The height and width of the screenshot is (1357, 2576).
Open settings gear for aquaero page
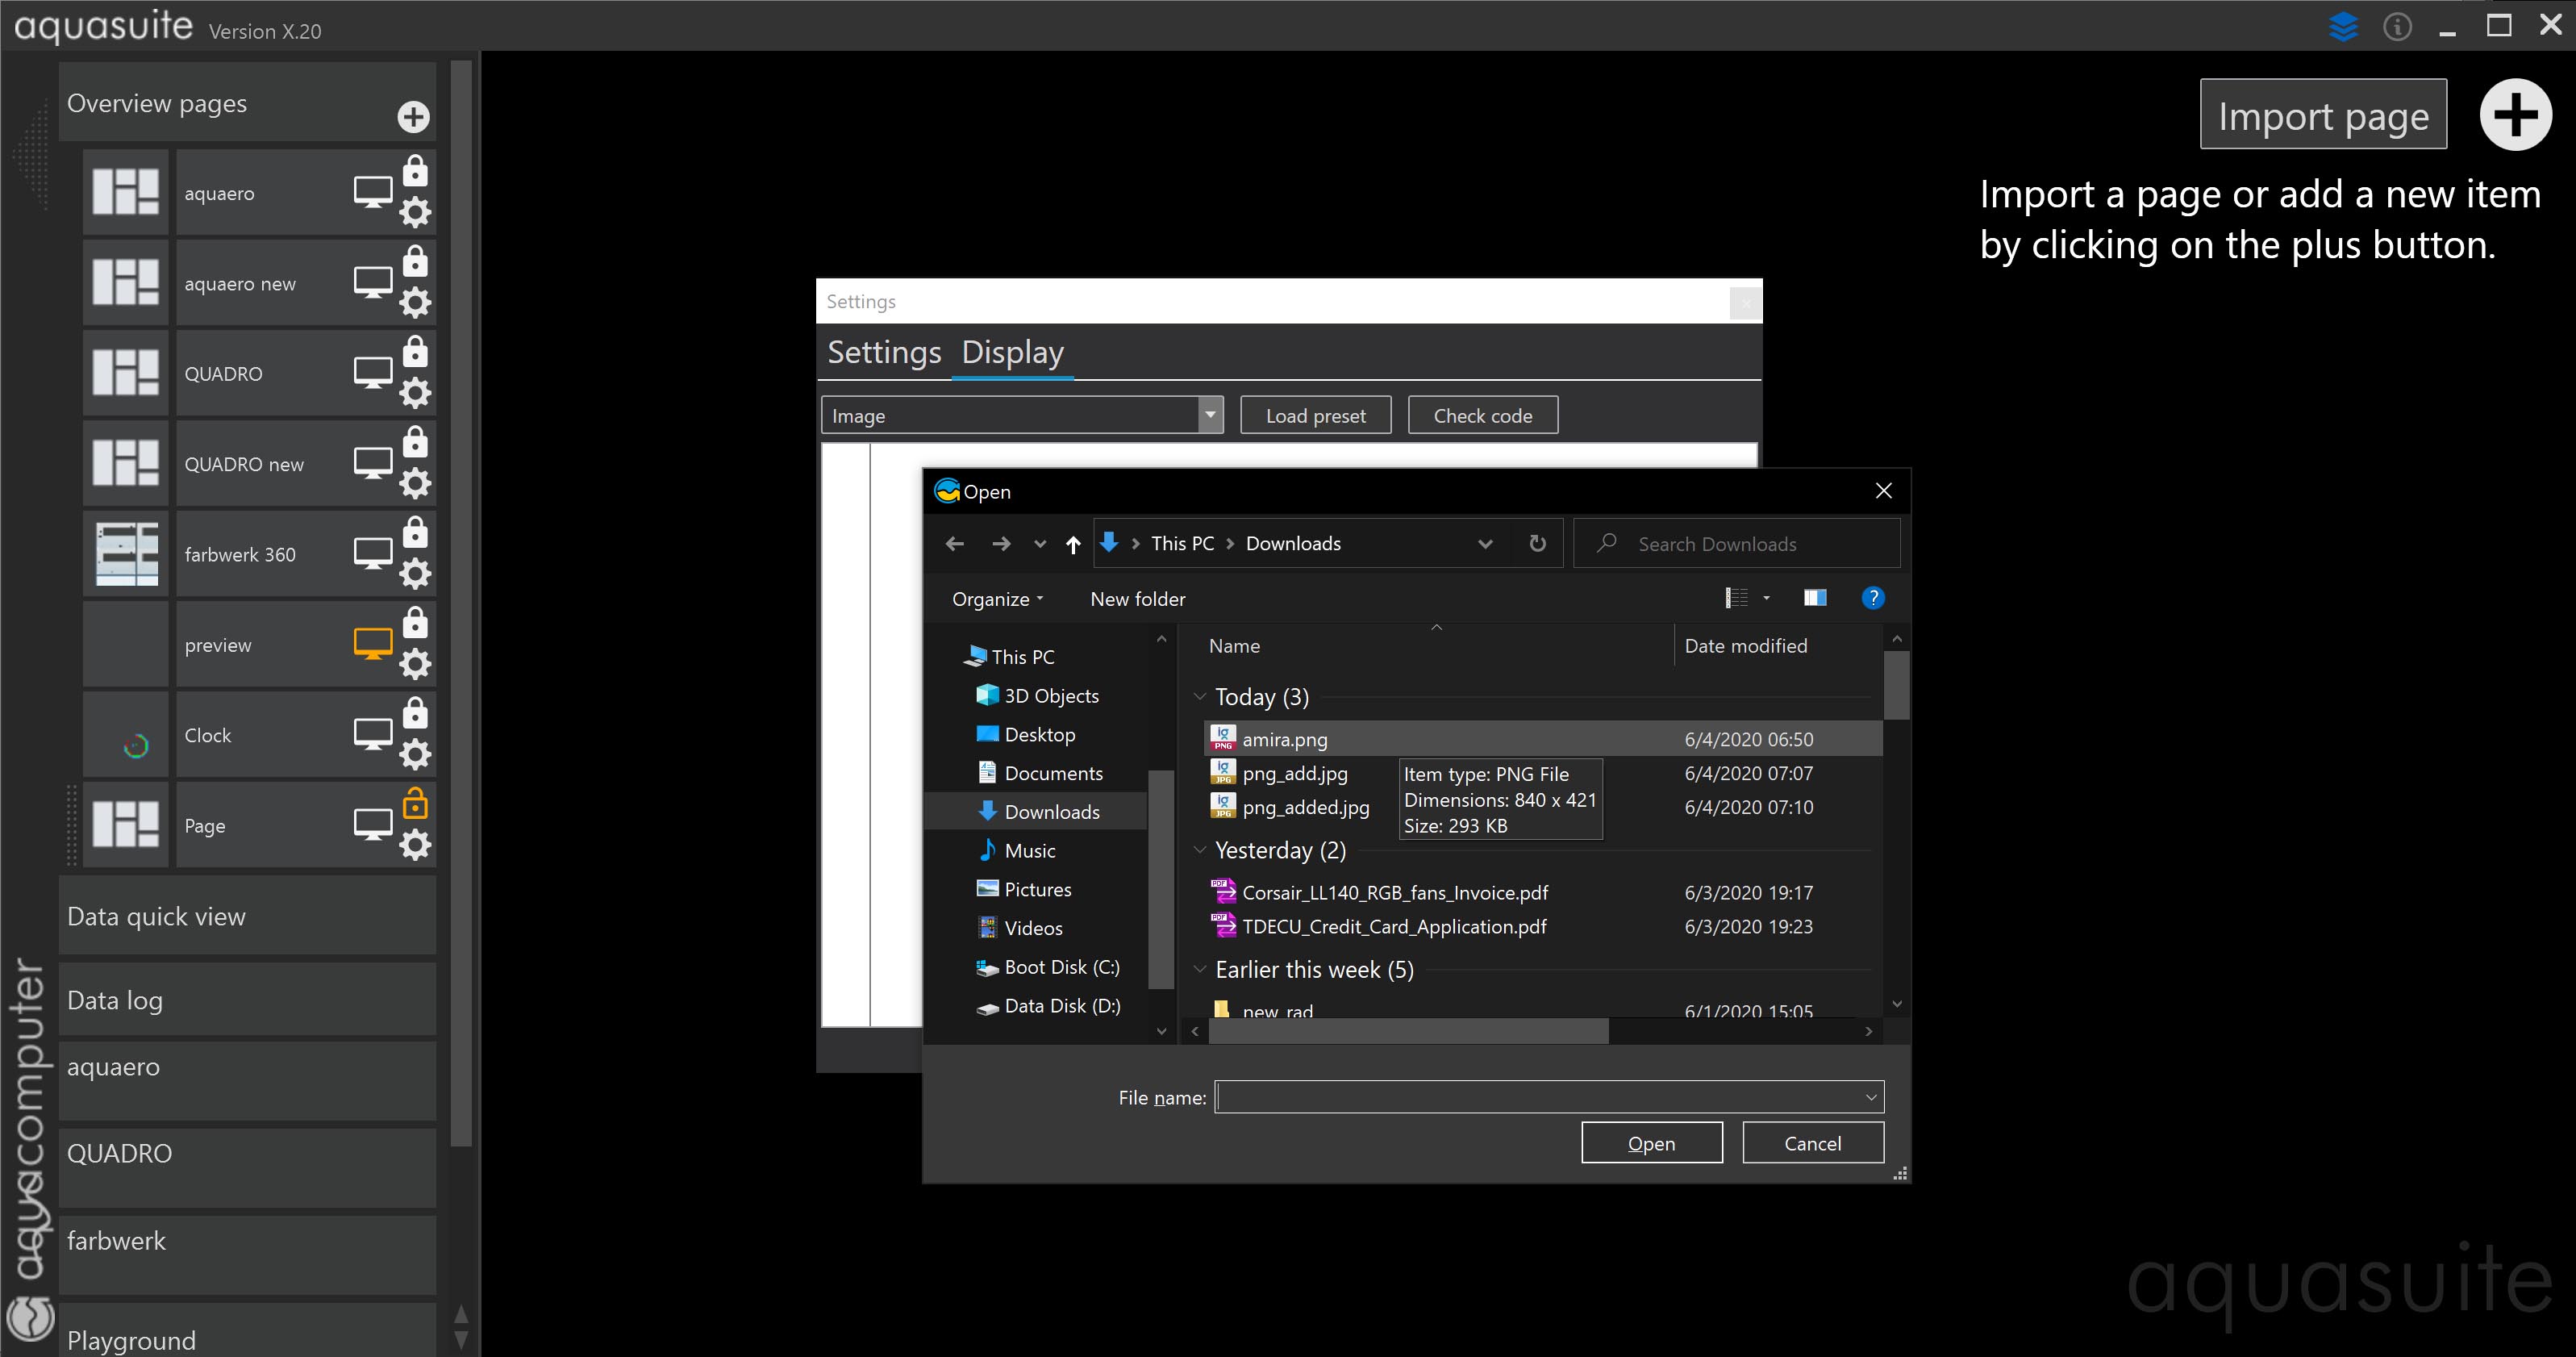(415, 212)
